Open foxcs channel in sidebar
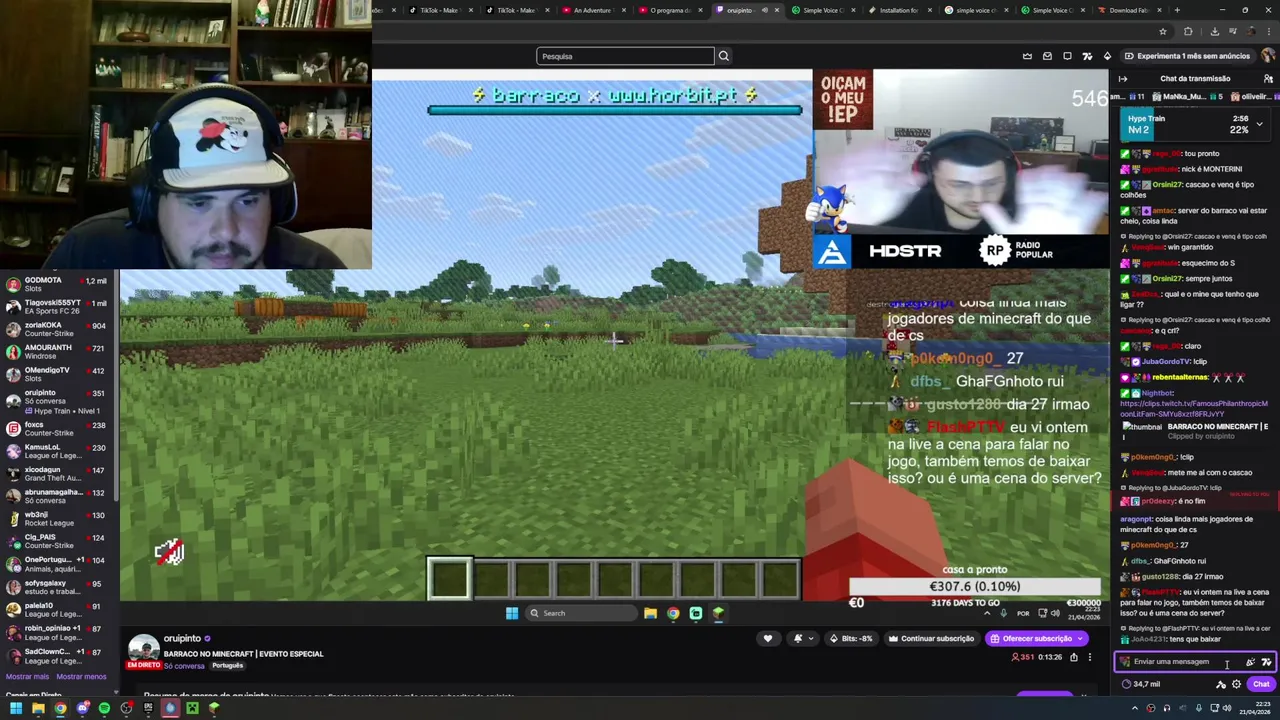 pos(57,429)
